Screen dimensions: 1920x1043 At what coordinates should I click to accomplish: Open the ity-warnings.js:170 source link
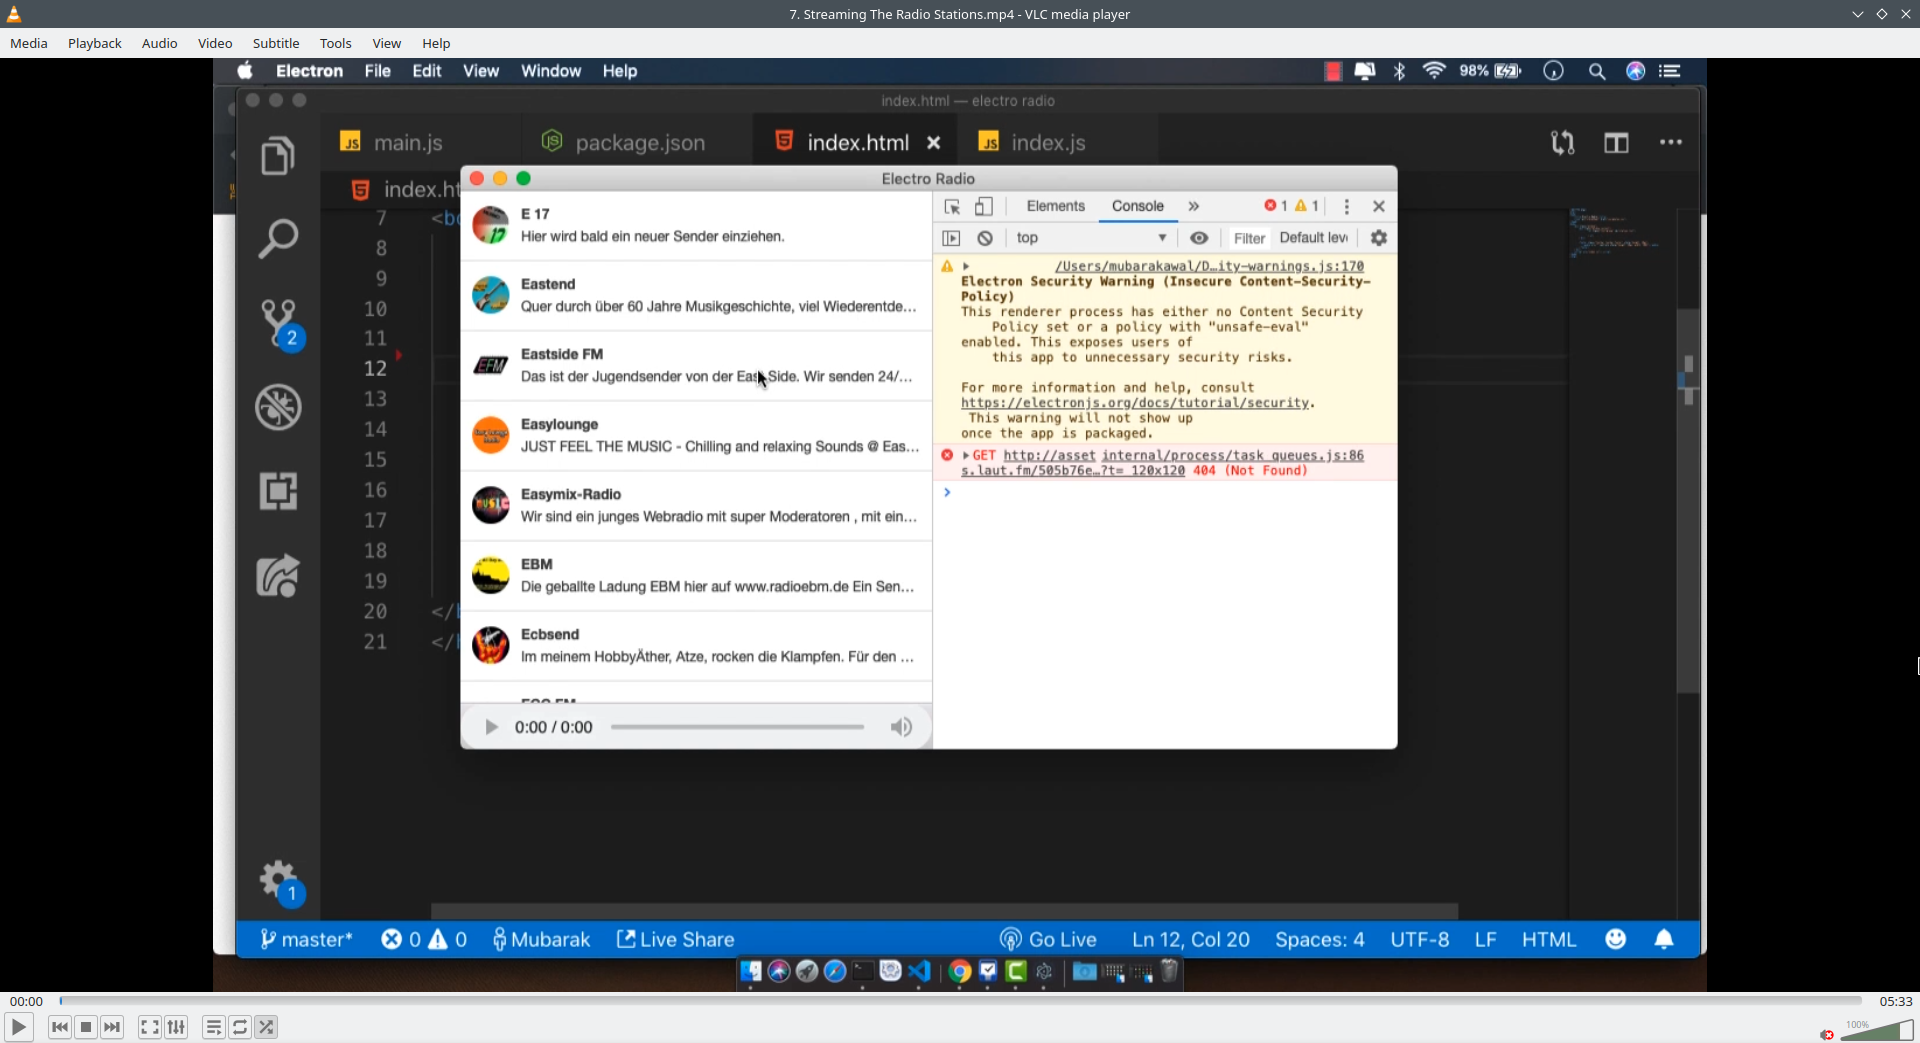click(x=1209, y=266)
